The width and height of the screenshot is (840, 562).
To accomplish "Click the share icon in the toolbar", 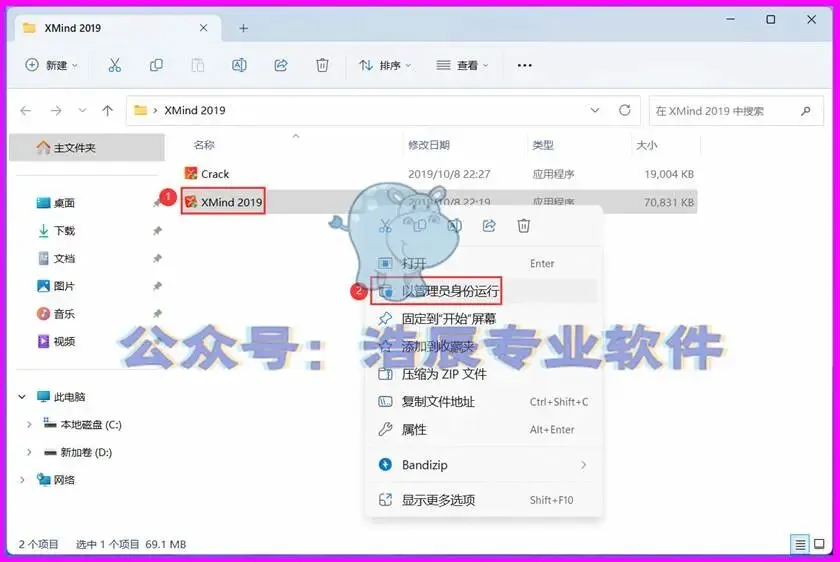I will 281,65.
